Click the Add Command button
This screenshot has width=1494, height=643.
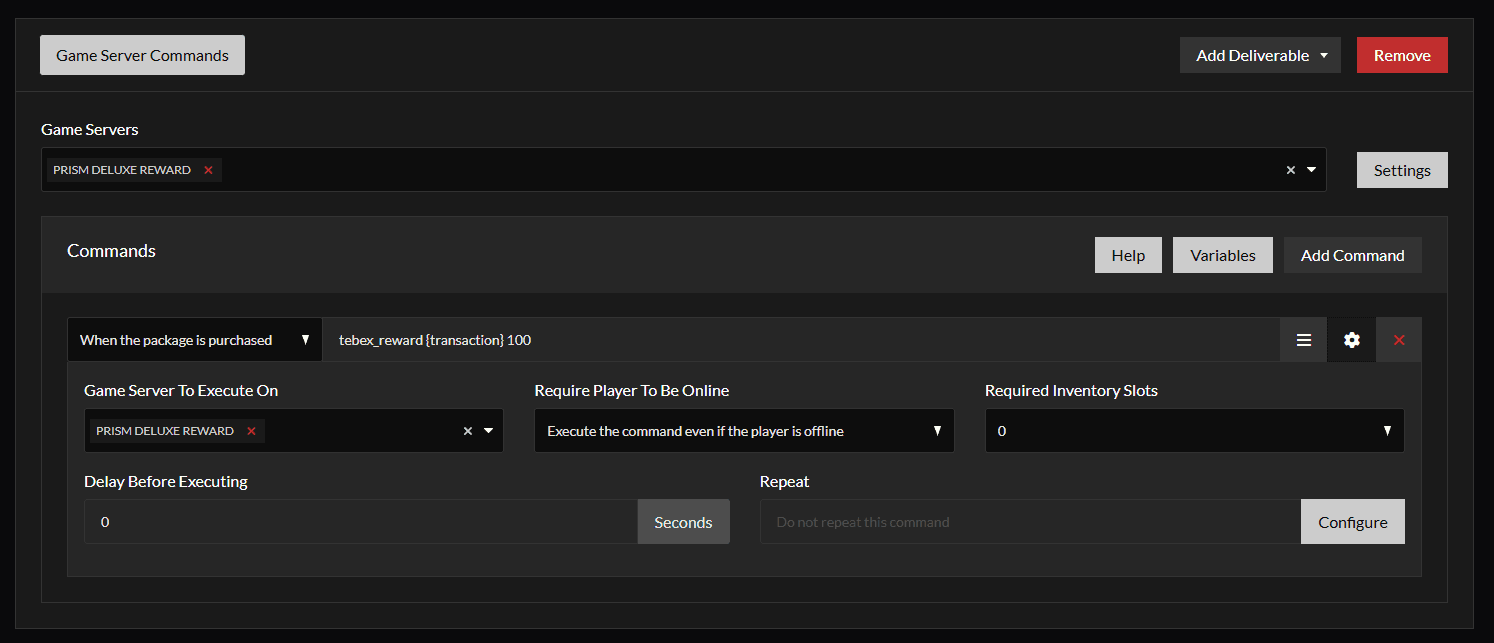(x=1352, y=256)
